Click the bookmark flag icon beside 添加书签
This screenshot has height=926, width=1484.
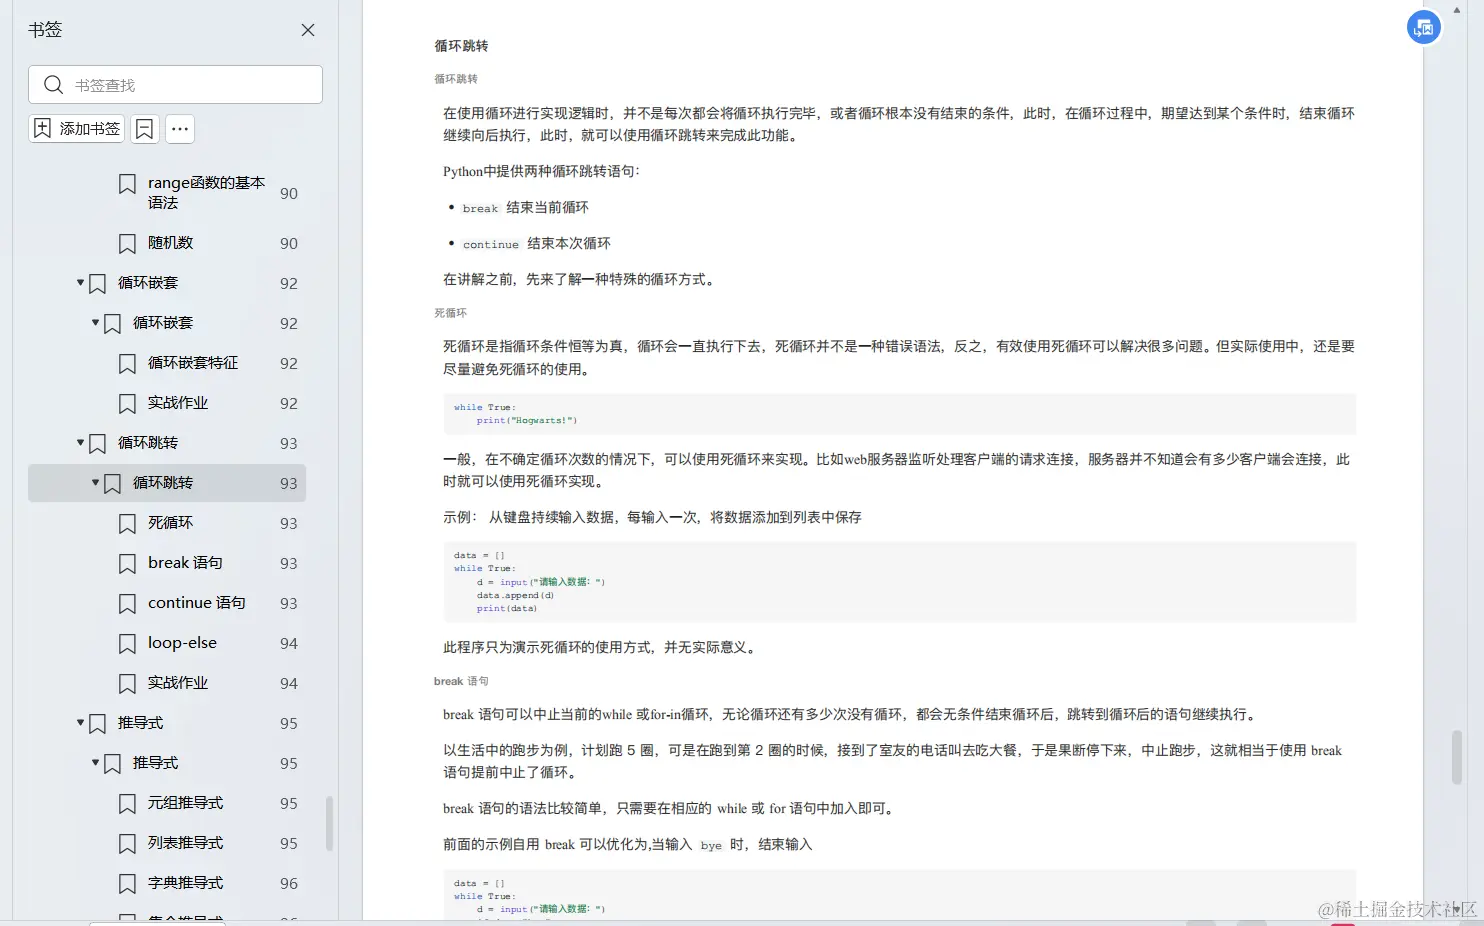click(x=144, y=129)
